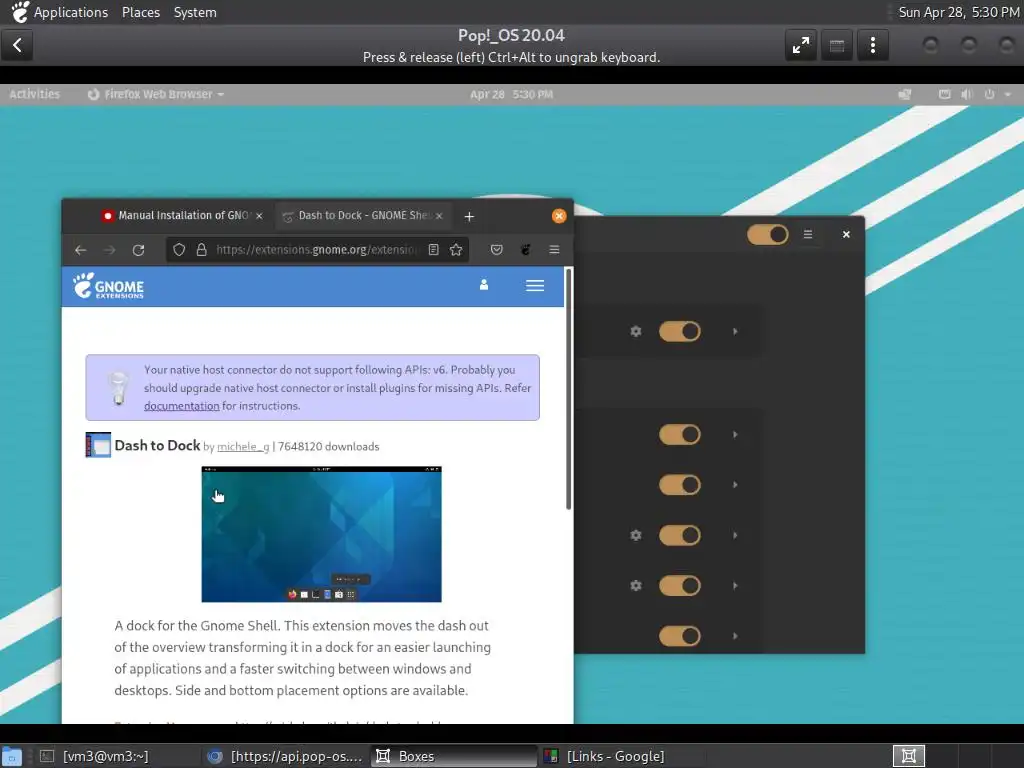Click the padlock site security icon
Viewport: 1024px width, 768px height.
coord(201,249)
